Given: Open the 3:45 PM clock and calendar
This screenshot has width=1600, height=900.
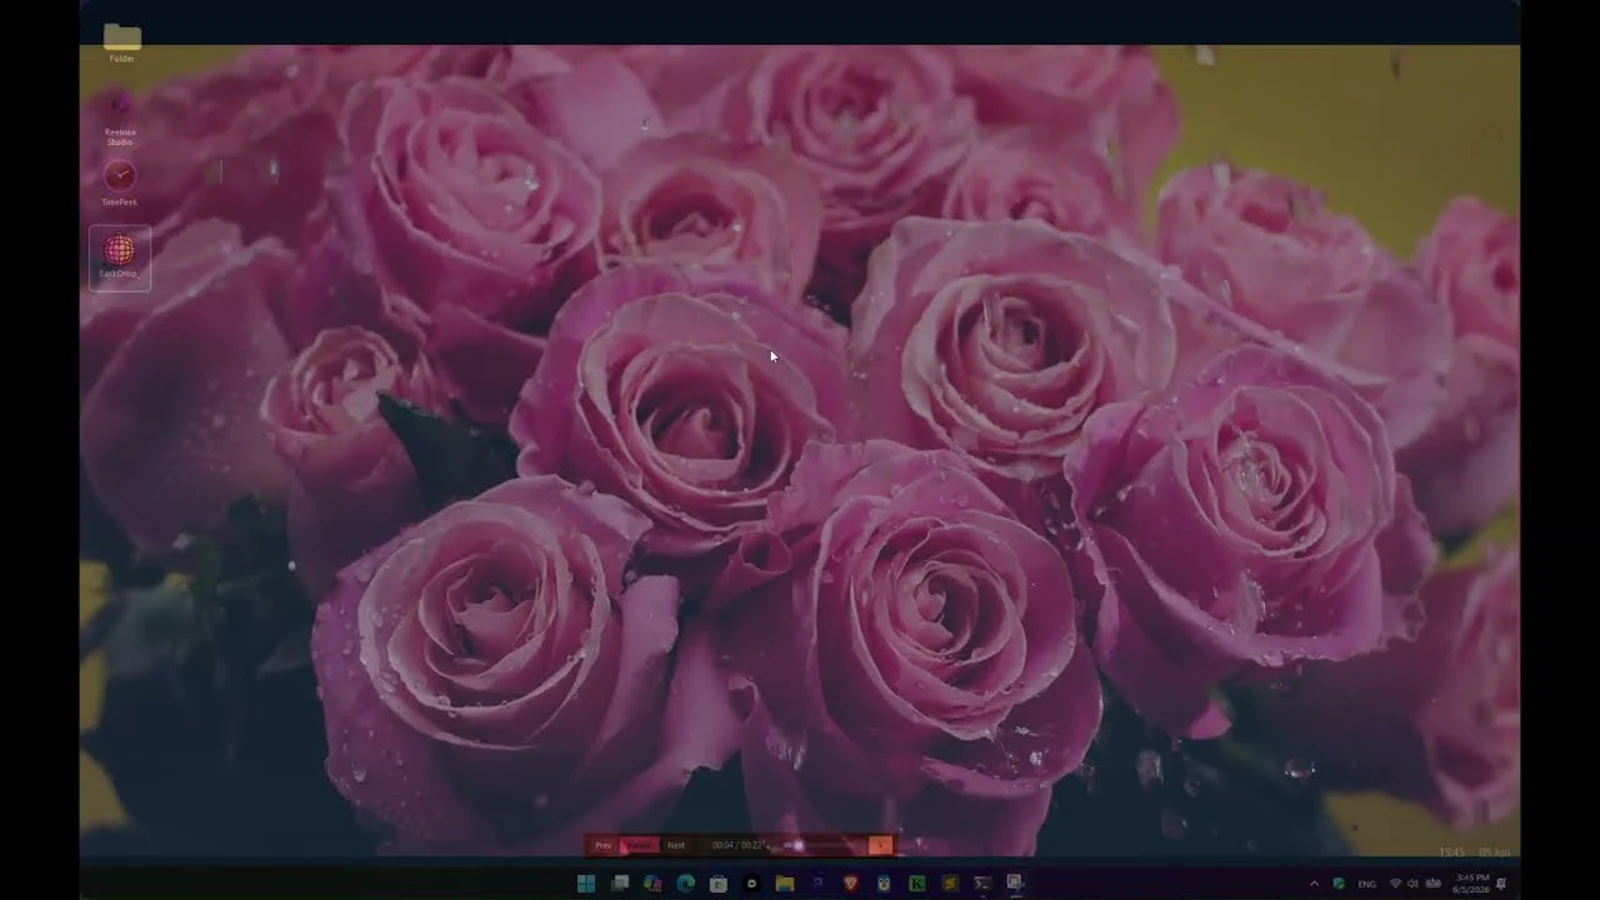Looking at the screenshot, I should point(1471,884).
